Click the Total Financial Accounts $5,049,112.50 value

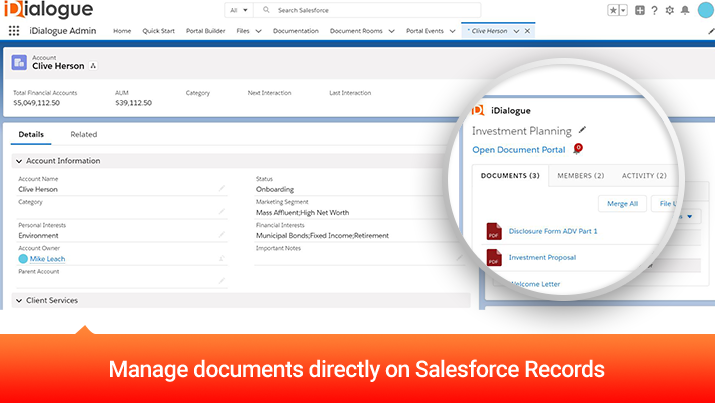36,103
